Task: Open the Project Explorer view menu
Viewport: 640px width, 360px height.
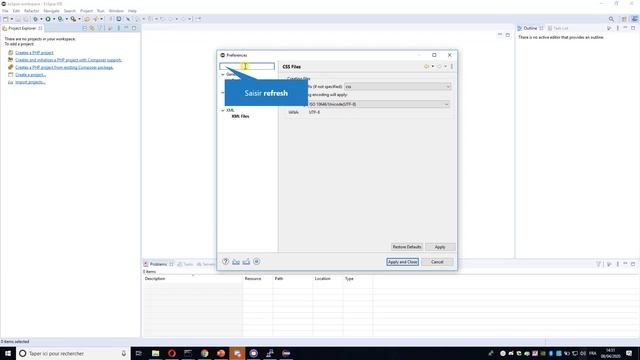Action: click(x=118, y=28)
